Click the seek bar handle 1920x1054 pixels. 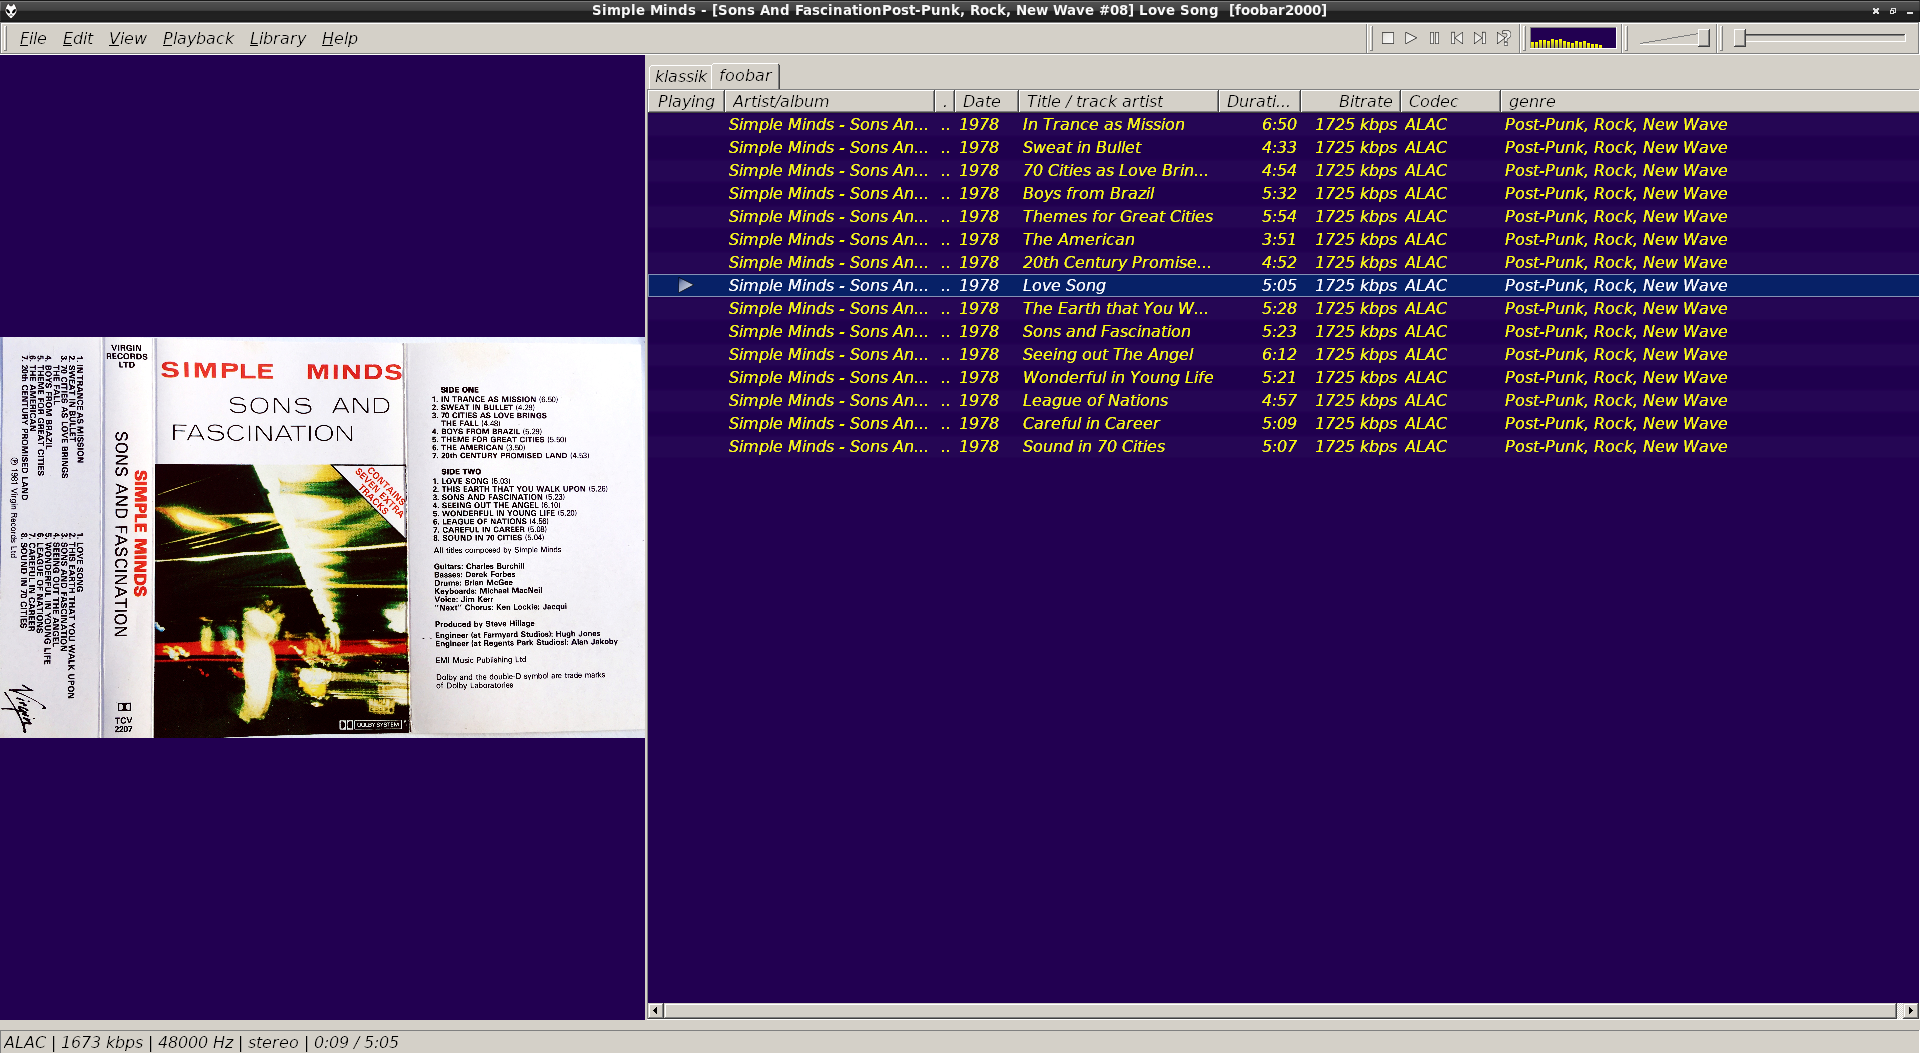[1740, 38]
